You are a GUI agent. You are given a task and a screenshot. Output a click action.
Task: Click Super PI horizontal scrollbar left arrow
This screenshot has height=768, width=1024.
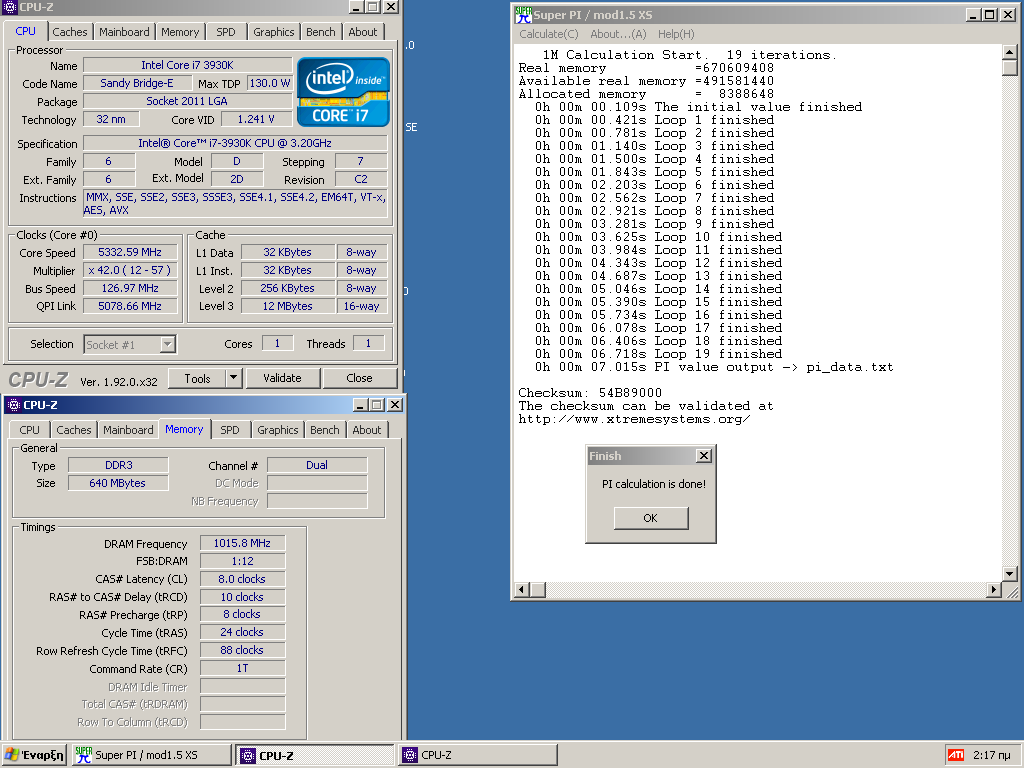tap(522, 590)
